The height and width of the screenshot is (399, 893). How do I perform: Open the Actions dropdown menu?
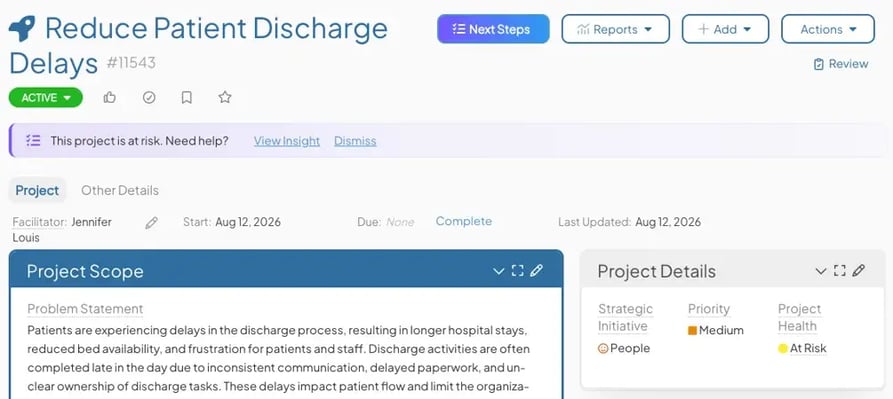tap(828, 29)
